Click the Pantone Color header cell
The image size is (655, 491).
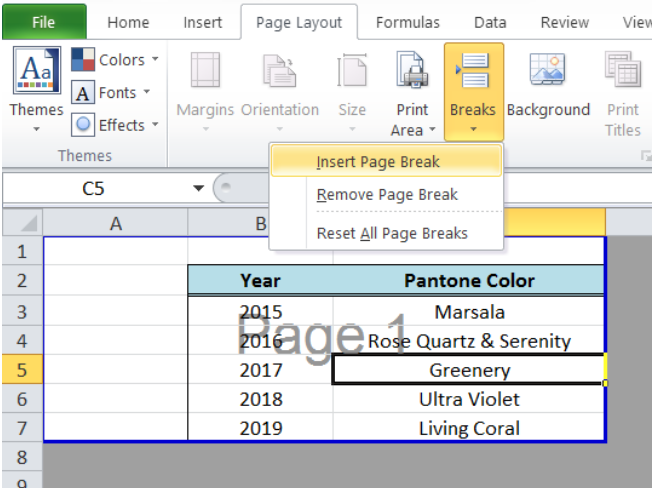tap(469, 280)
